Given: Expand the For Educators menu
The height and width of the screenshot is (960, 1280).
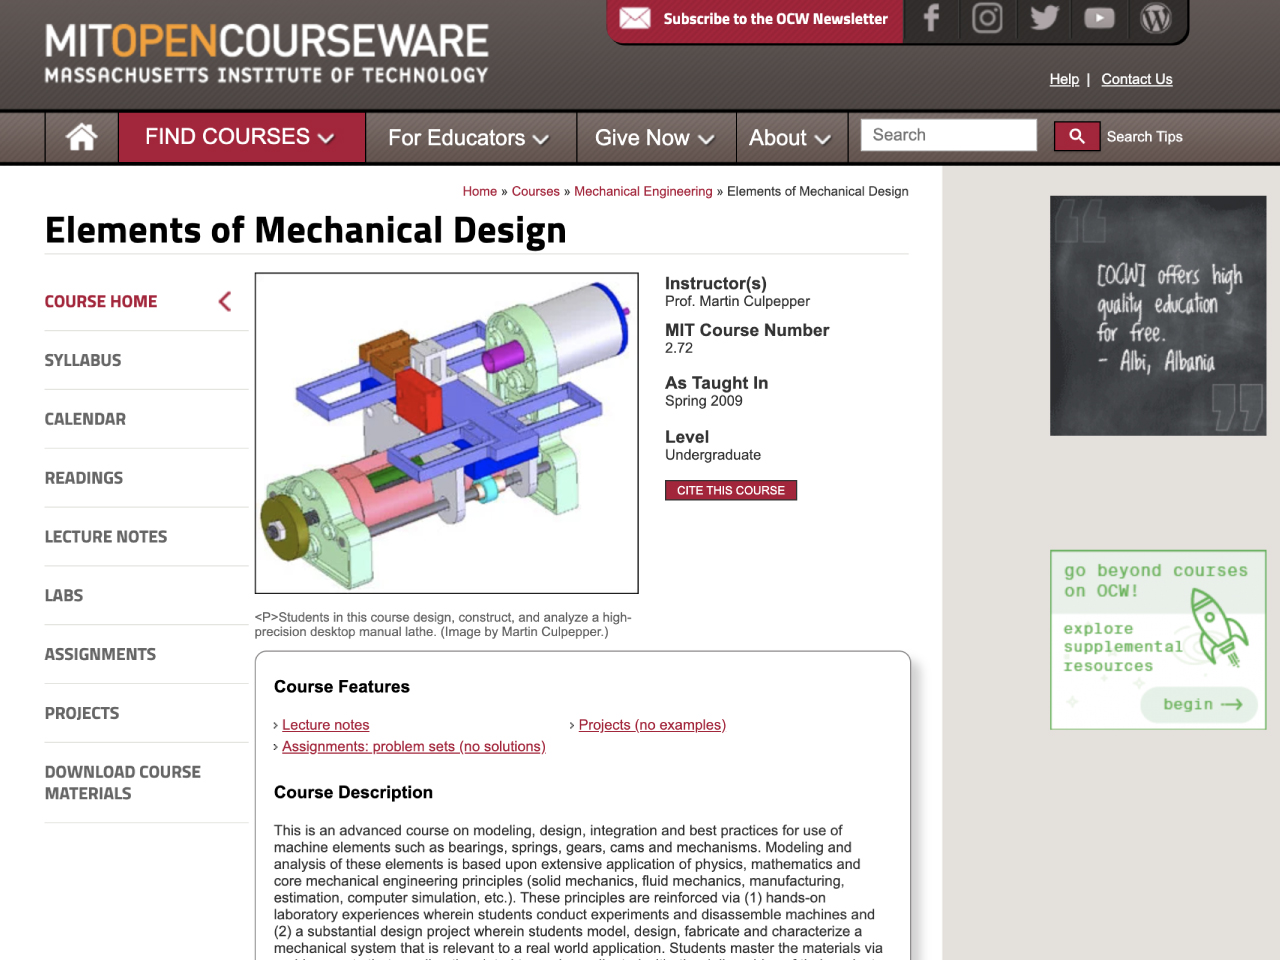Looking at the screenshot, I should coord(469,138).
